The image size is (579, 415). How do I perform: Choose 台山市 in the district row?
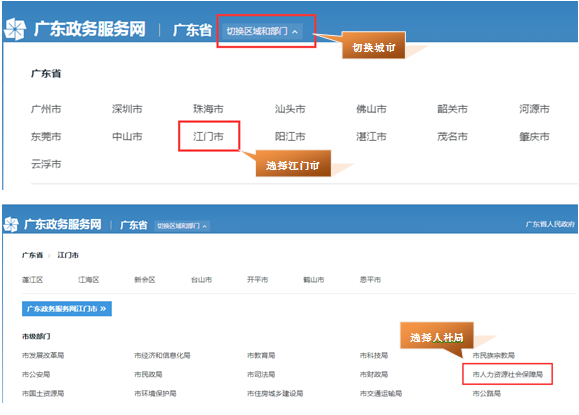pyautogui.click(x=201, y=280)
